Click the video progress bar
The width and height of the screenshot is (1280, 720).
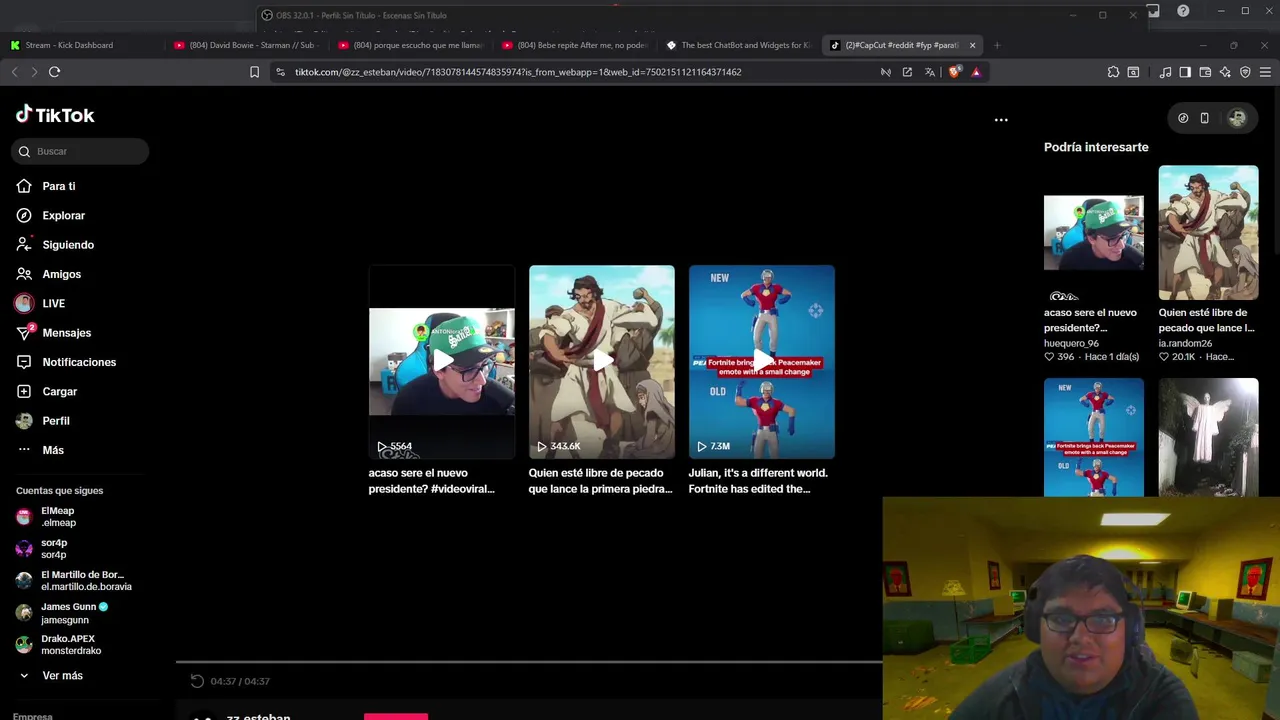[529, 662]
